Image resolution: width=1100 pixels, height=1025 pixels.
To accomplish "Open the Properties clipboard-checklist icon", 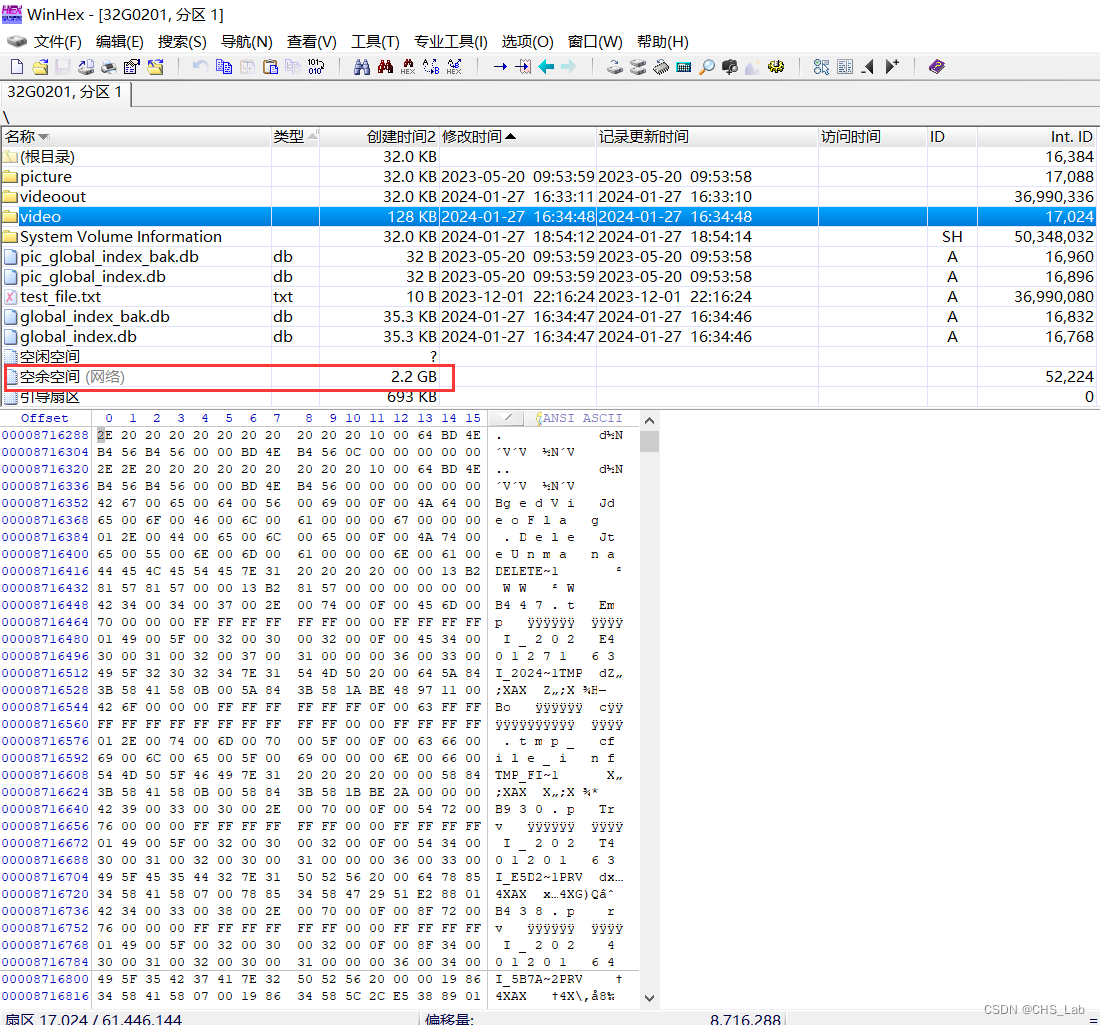I will click(132, 67).
